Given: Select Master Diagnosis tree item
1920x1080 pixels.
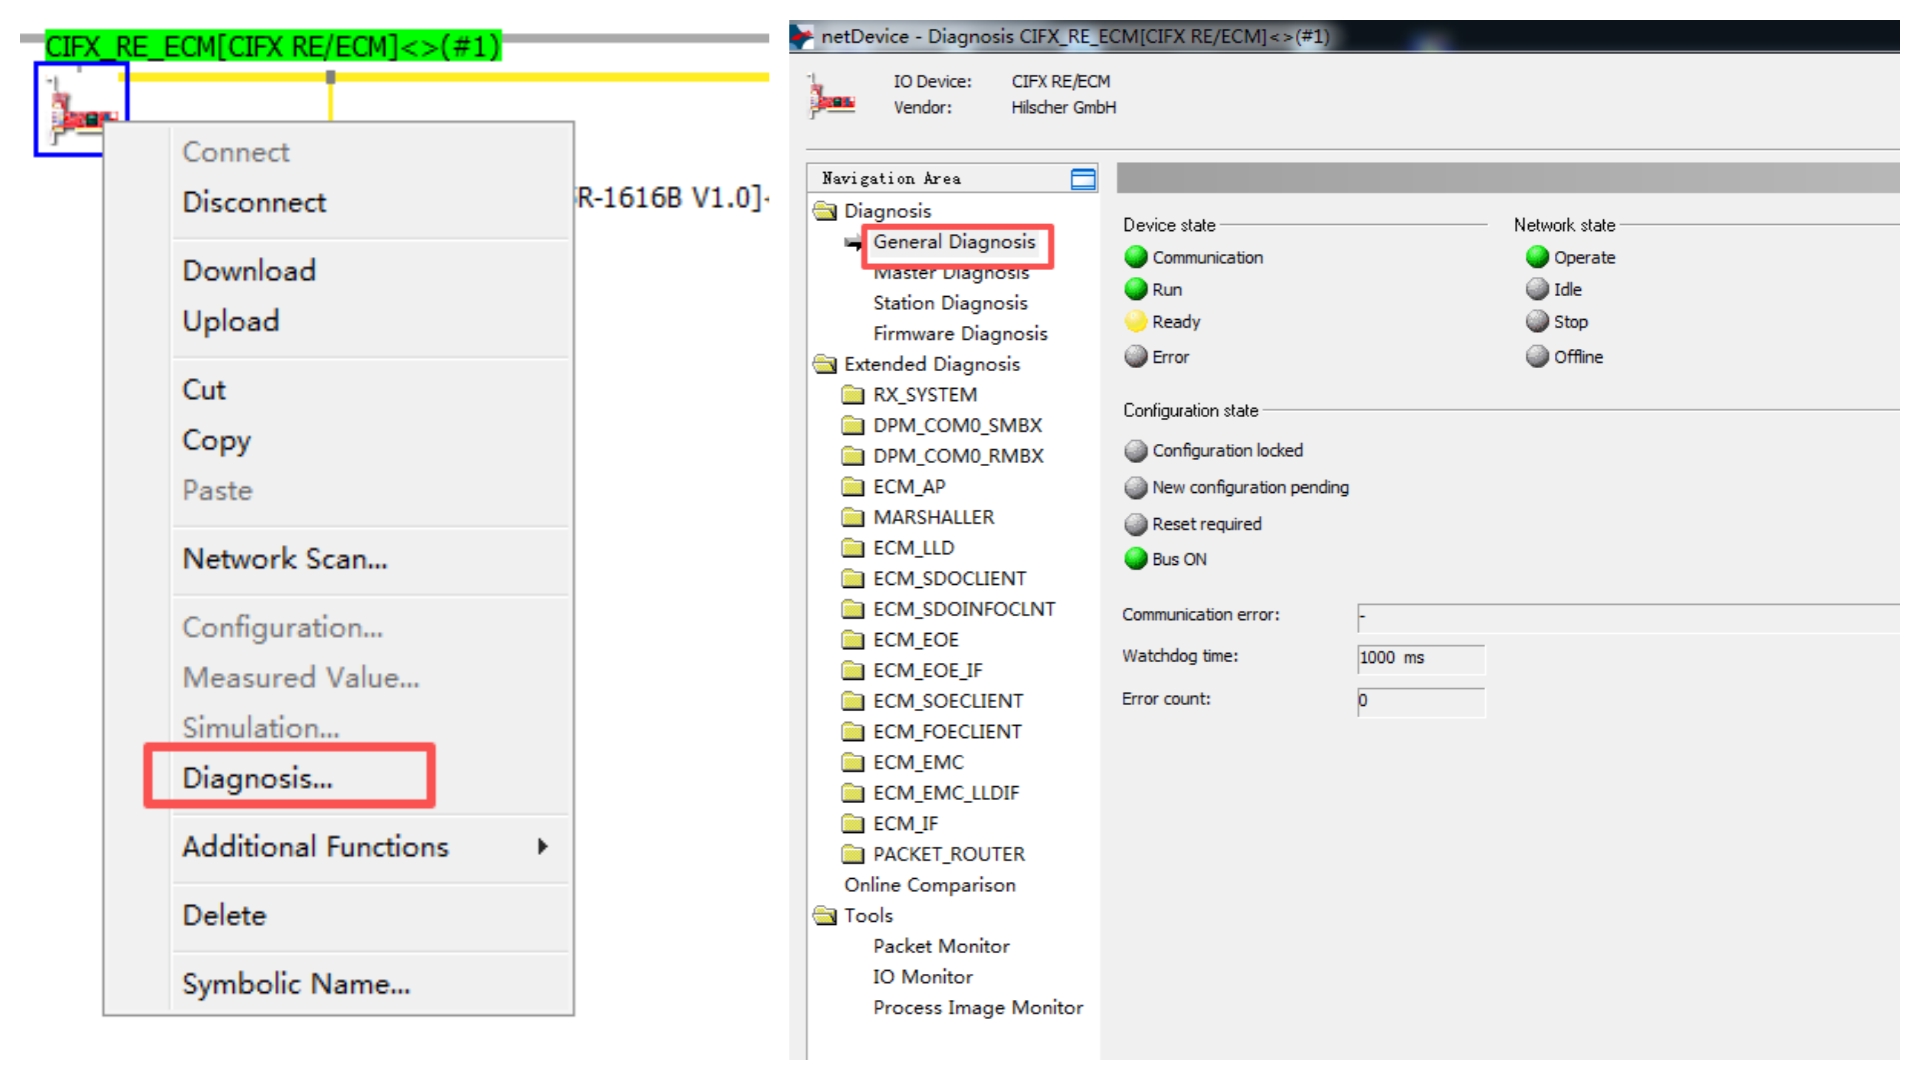Looking at the screenshot, I should pyautogui.click(x=951, y=272).
